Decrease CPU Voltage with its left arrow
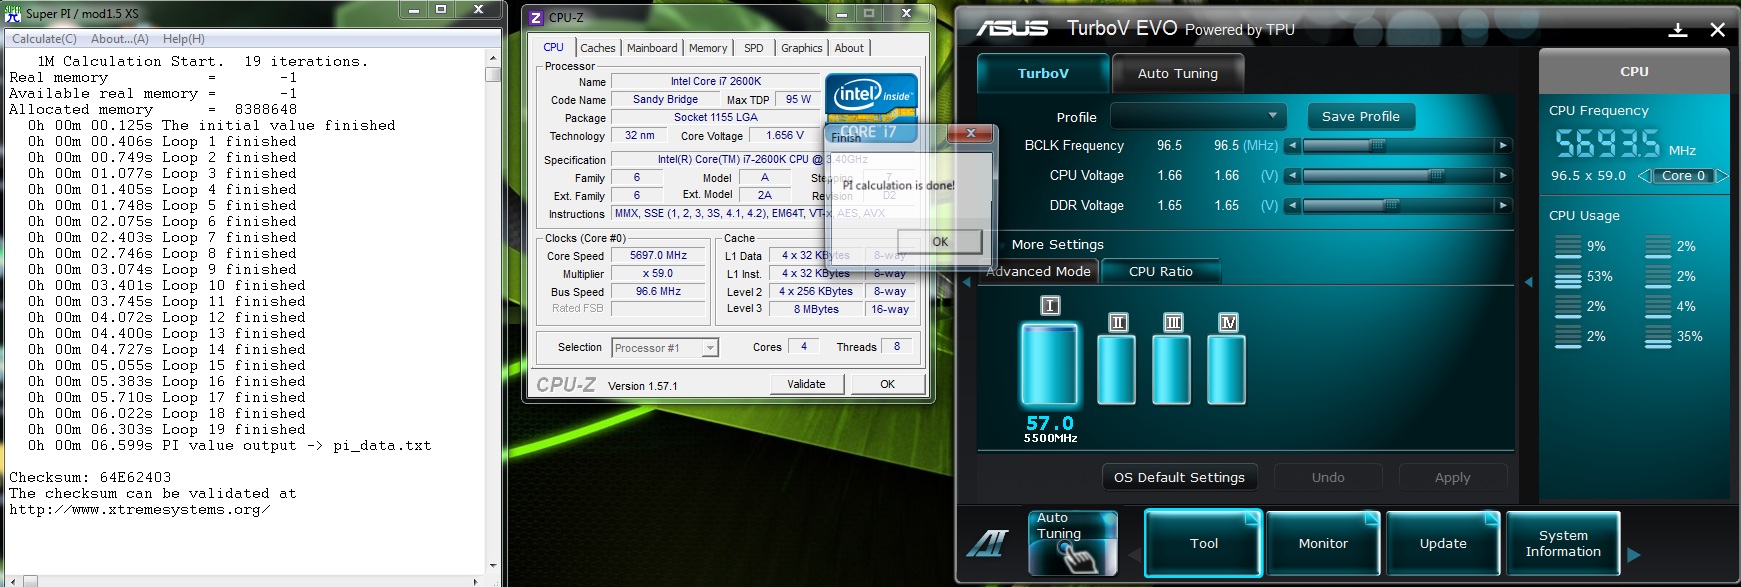This screenshot has height=587, width=1741. pyautogui.click(x=1293, y=176)
